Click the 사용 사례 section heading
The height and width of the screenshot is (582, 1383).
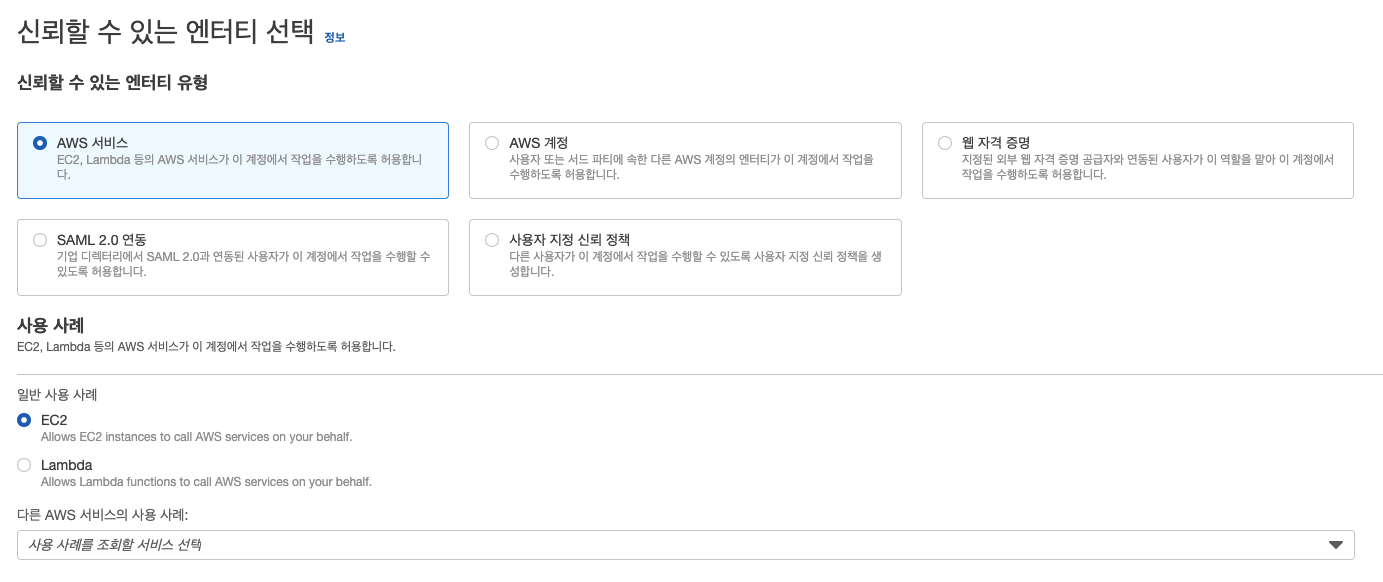pos(51,325)
